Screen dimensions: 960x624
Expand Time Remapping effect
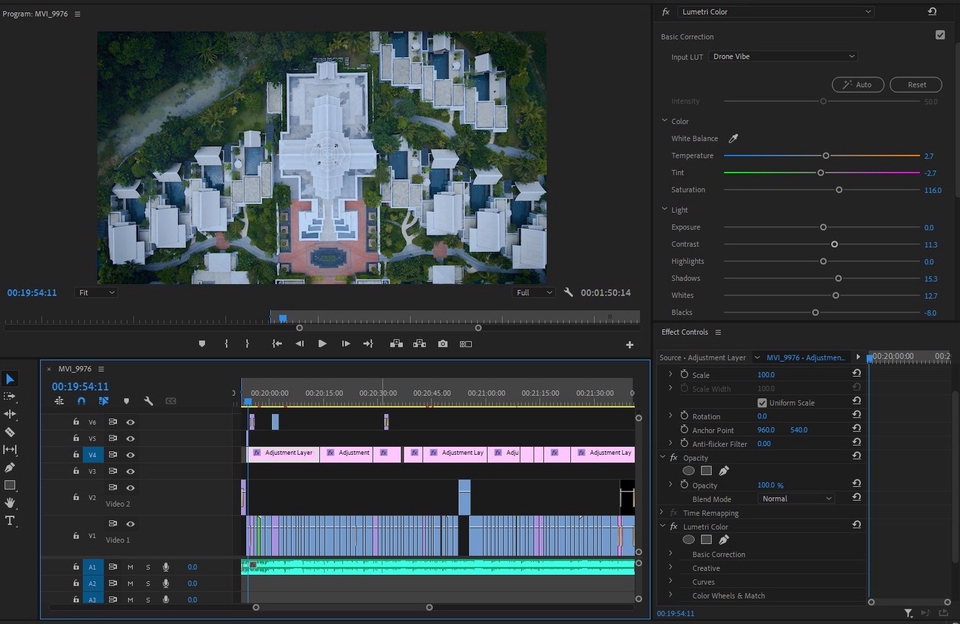coord(662,513)
